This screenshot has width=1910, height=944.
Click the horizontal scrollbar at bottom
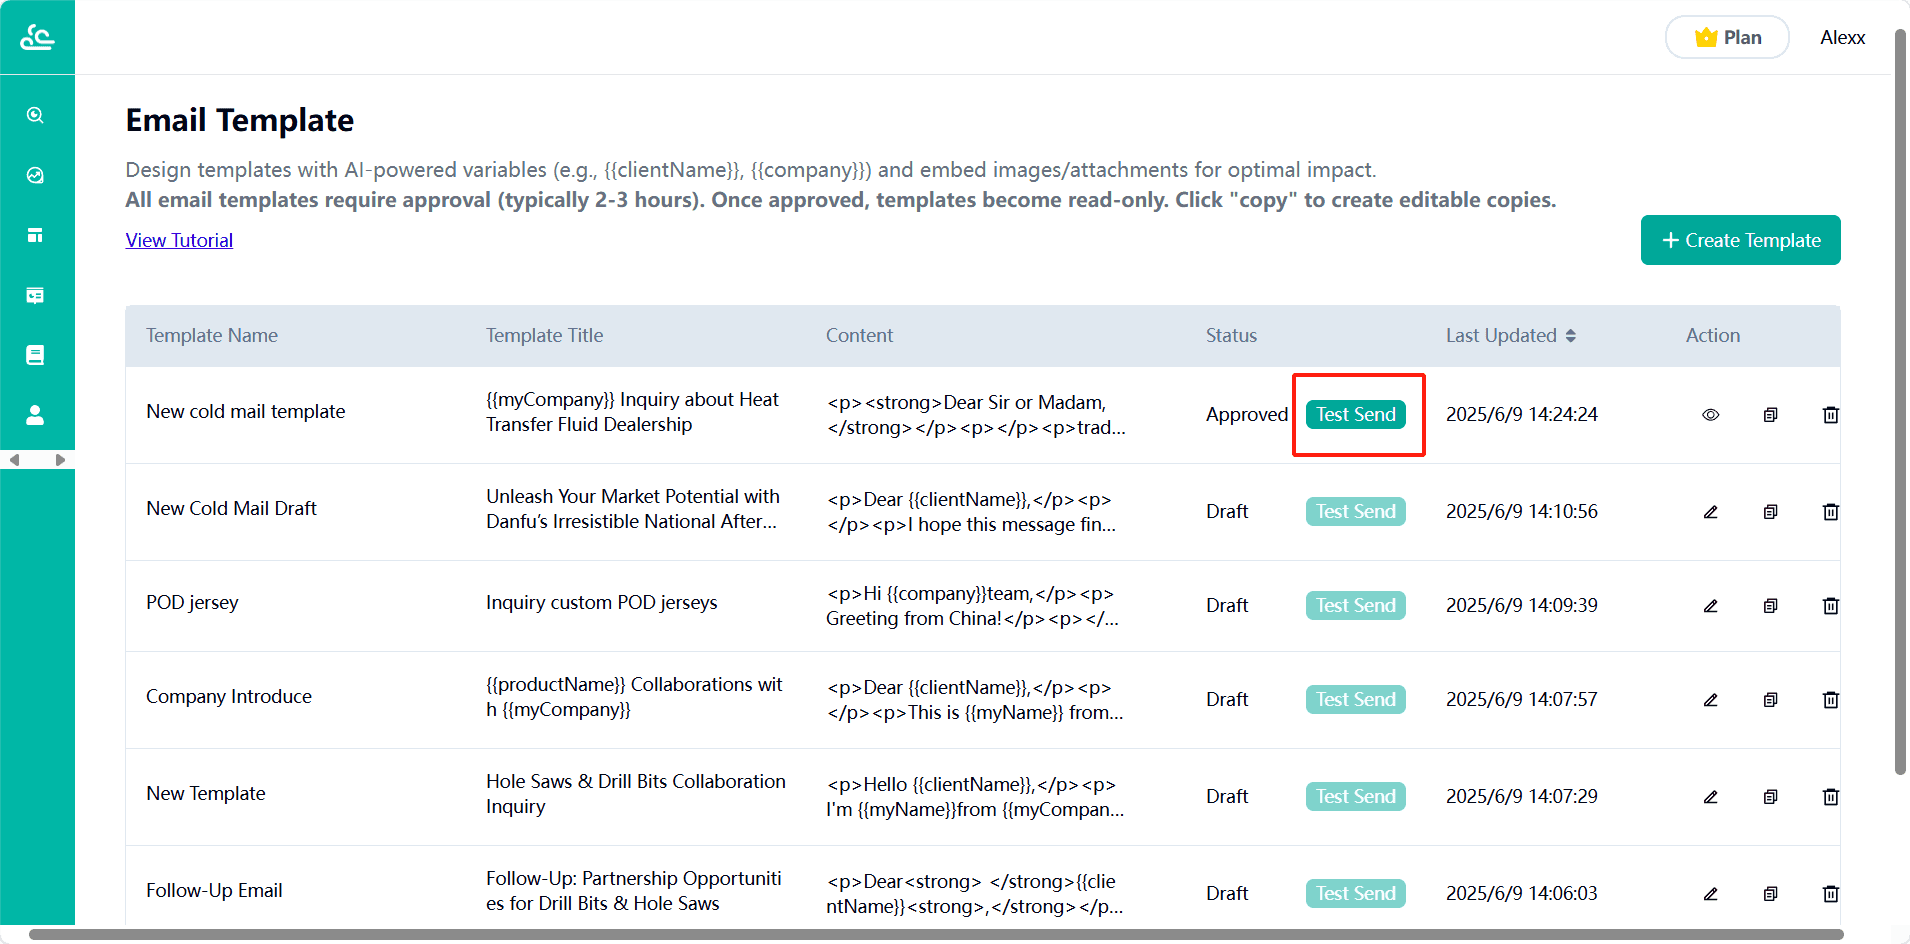(936, 935)
